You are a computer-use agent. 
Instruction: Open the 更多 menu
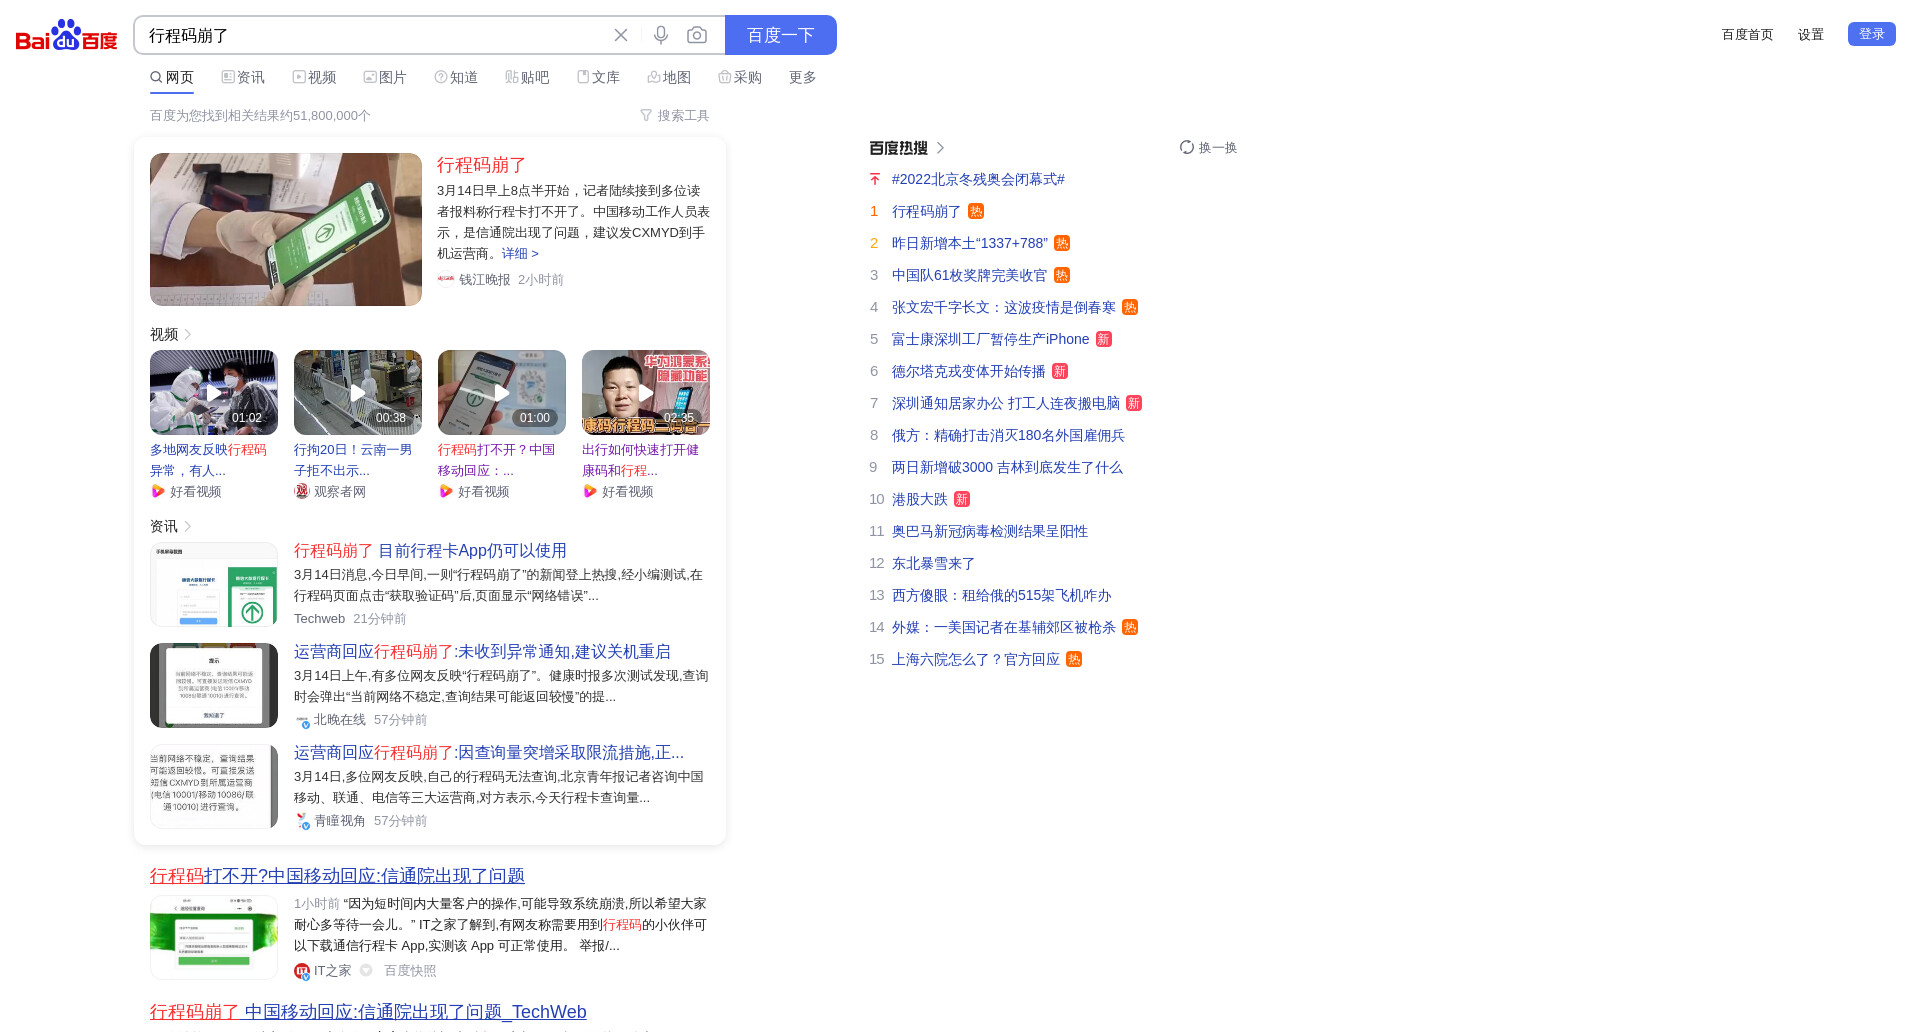coord(803,77)
